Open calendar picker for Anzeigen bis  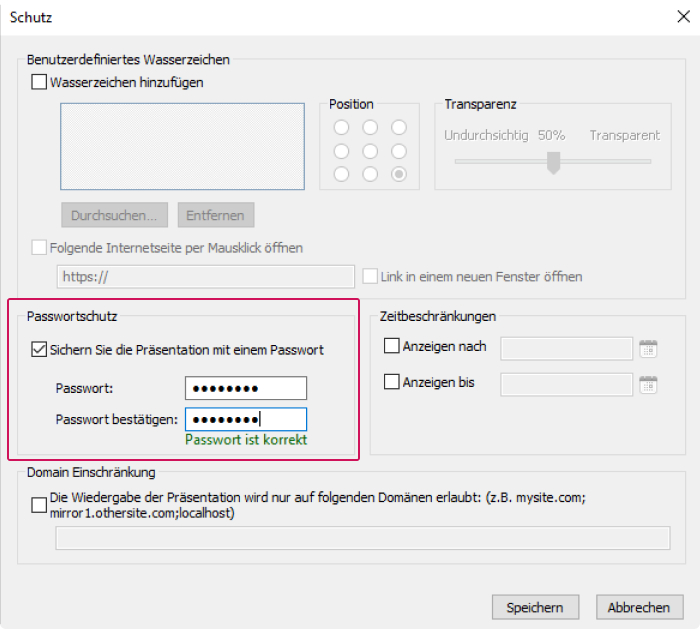coord(648,384)
